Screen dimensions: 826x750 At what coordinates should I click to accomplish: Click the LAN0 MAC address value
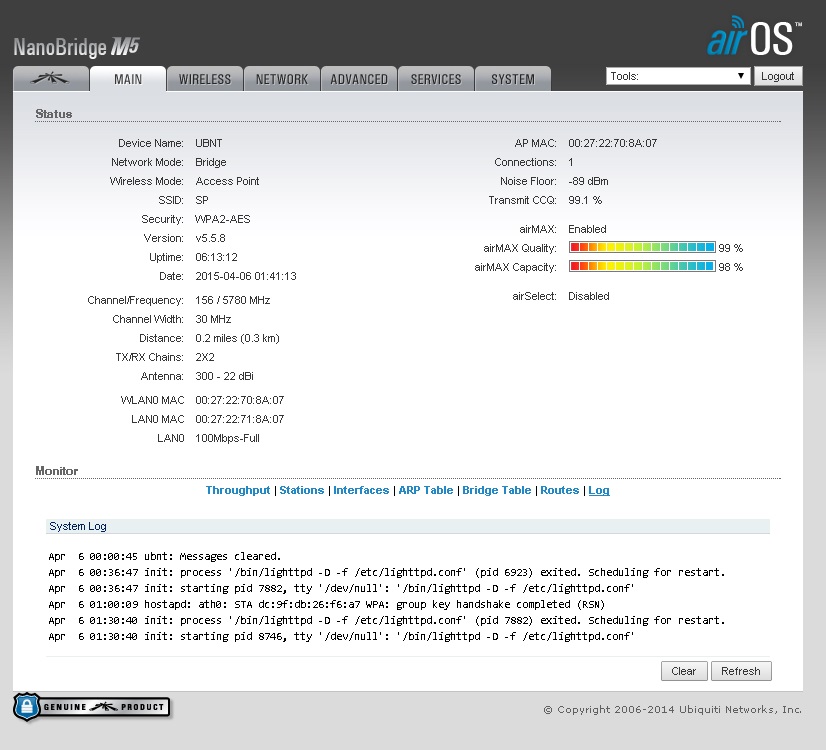(240, 419)
